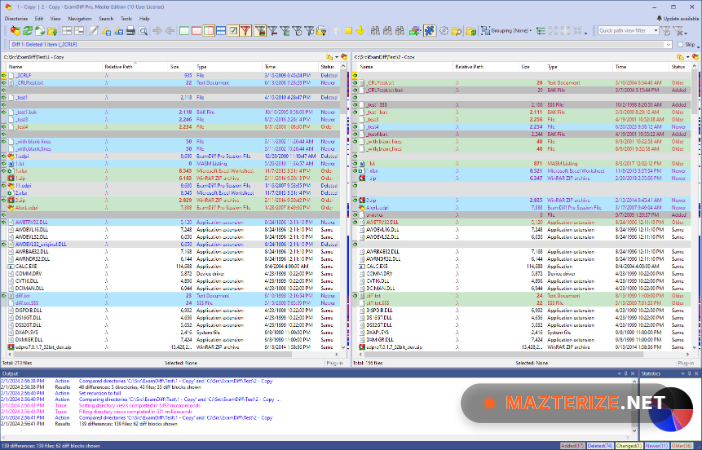Open right pane folder history dropdown arrow
Image resolution: width=702 pixels, height=450 pixels.
click(688, 57)
